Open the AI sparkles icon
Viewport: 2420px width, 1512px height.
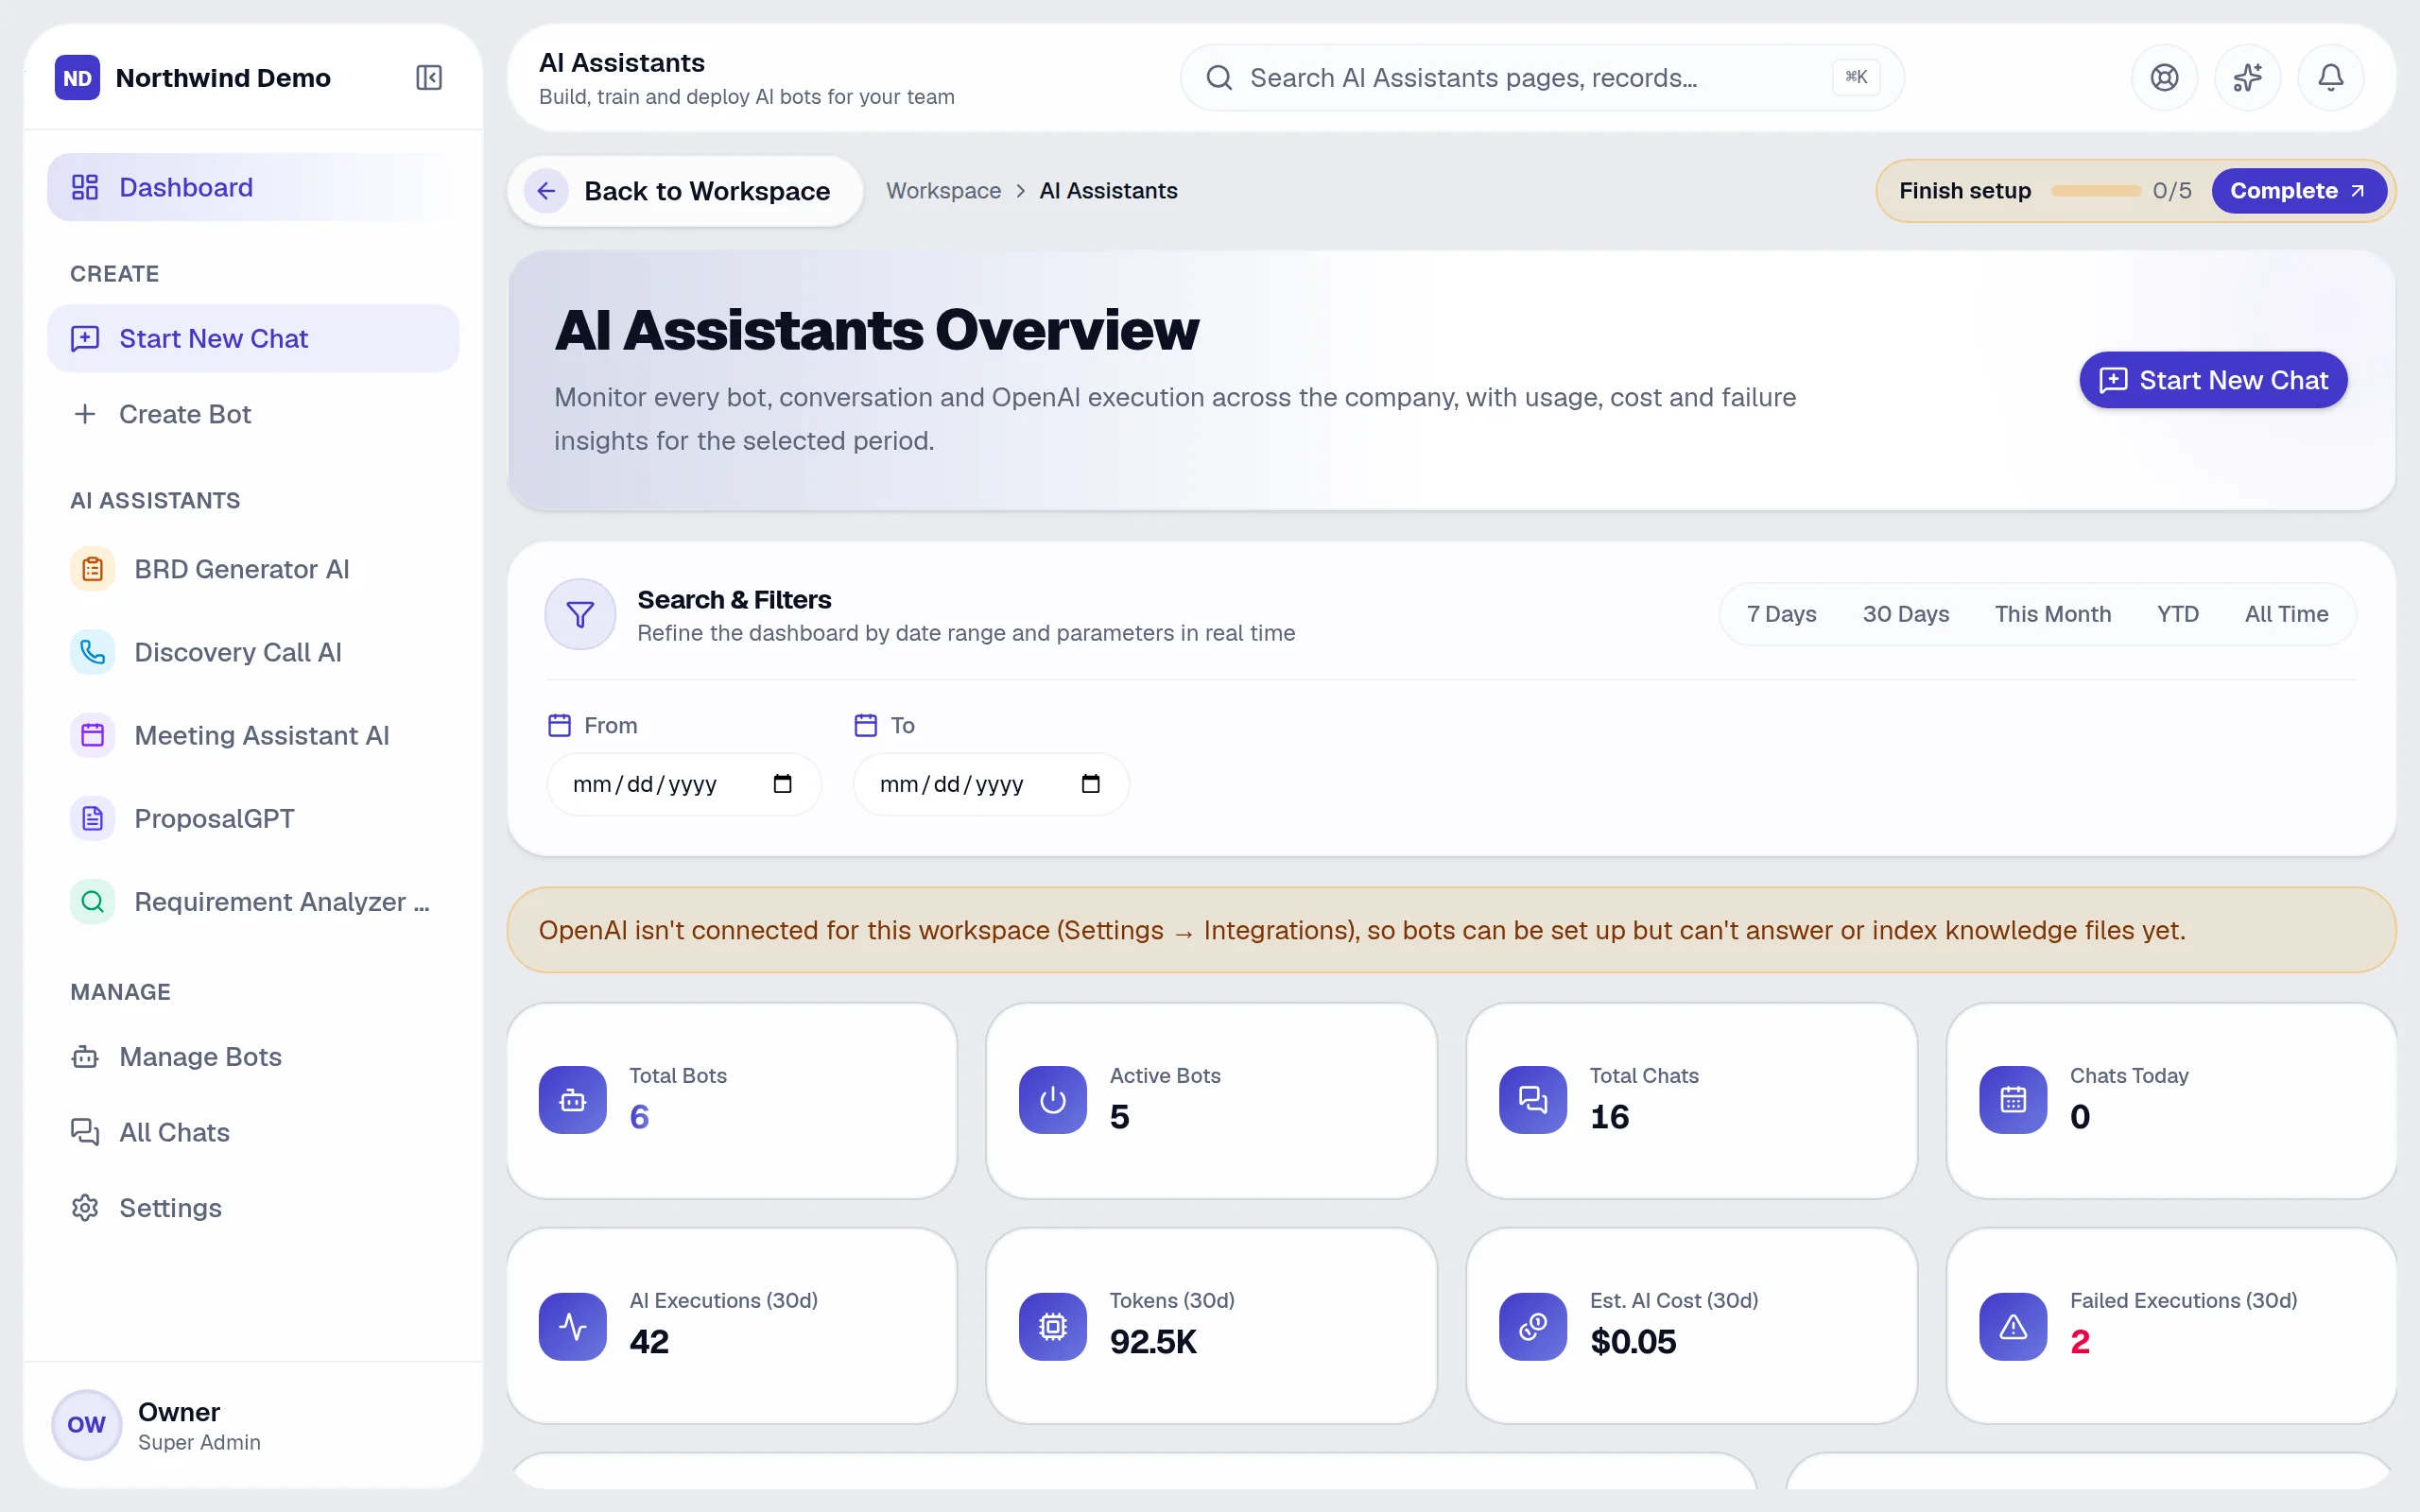[x=2247, y=77]
